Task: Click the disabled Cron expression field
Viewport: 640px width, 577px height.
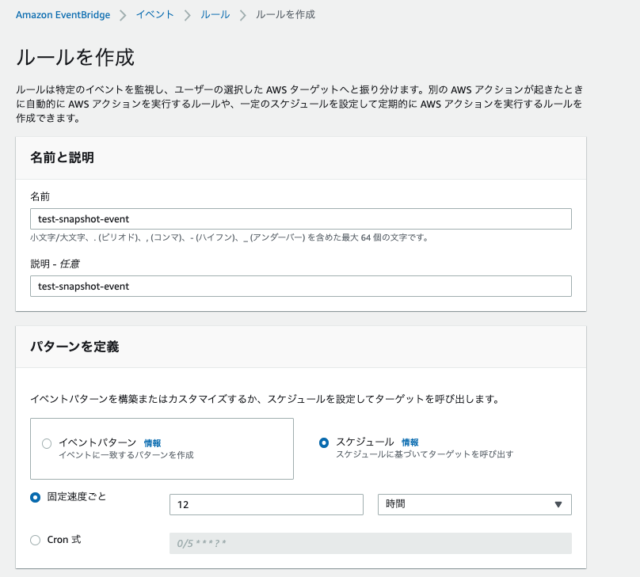Action: tap(371, 544)
